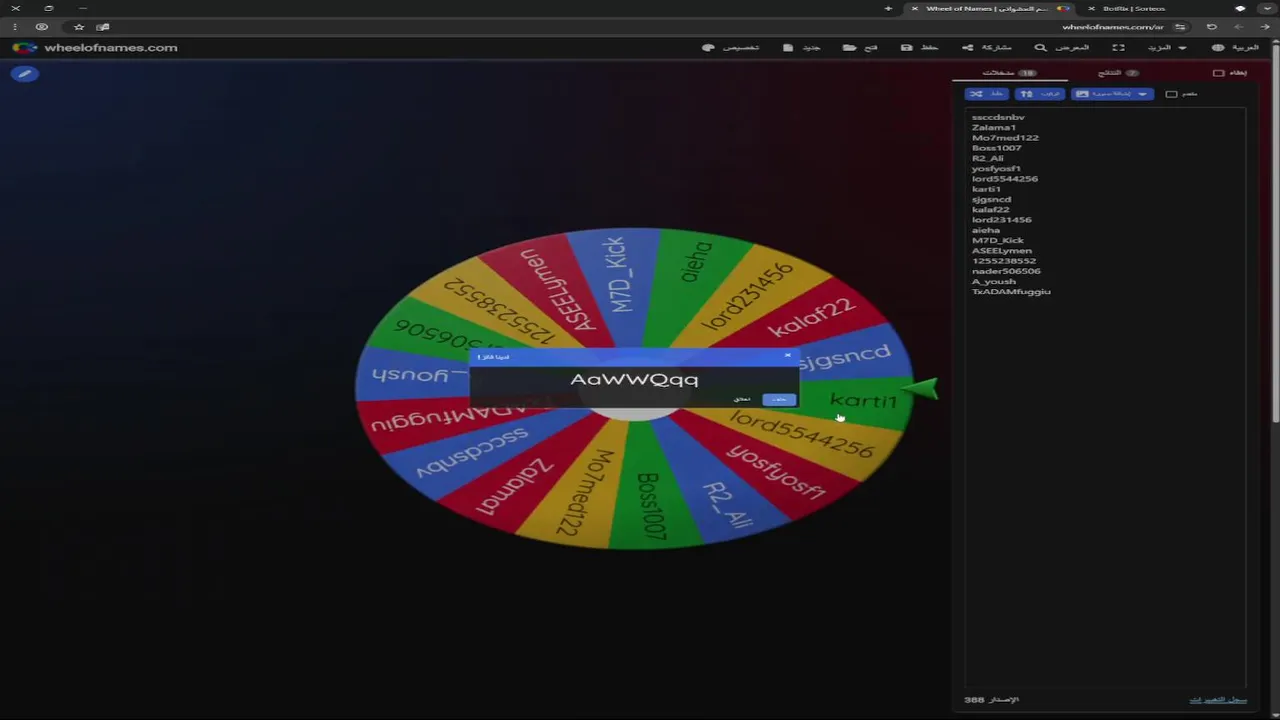Reload the page in the browser
This screenshot has height=720, width=1280.
pos(1212,27)
